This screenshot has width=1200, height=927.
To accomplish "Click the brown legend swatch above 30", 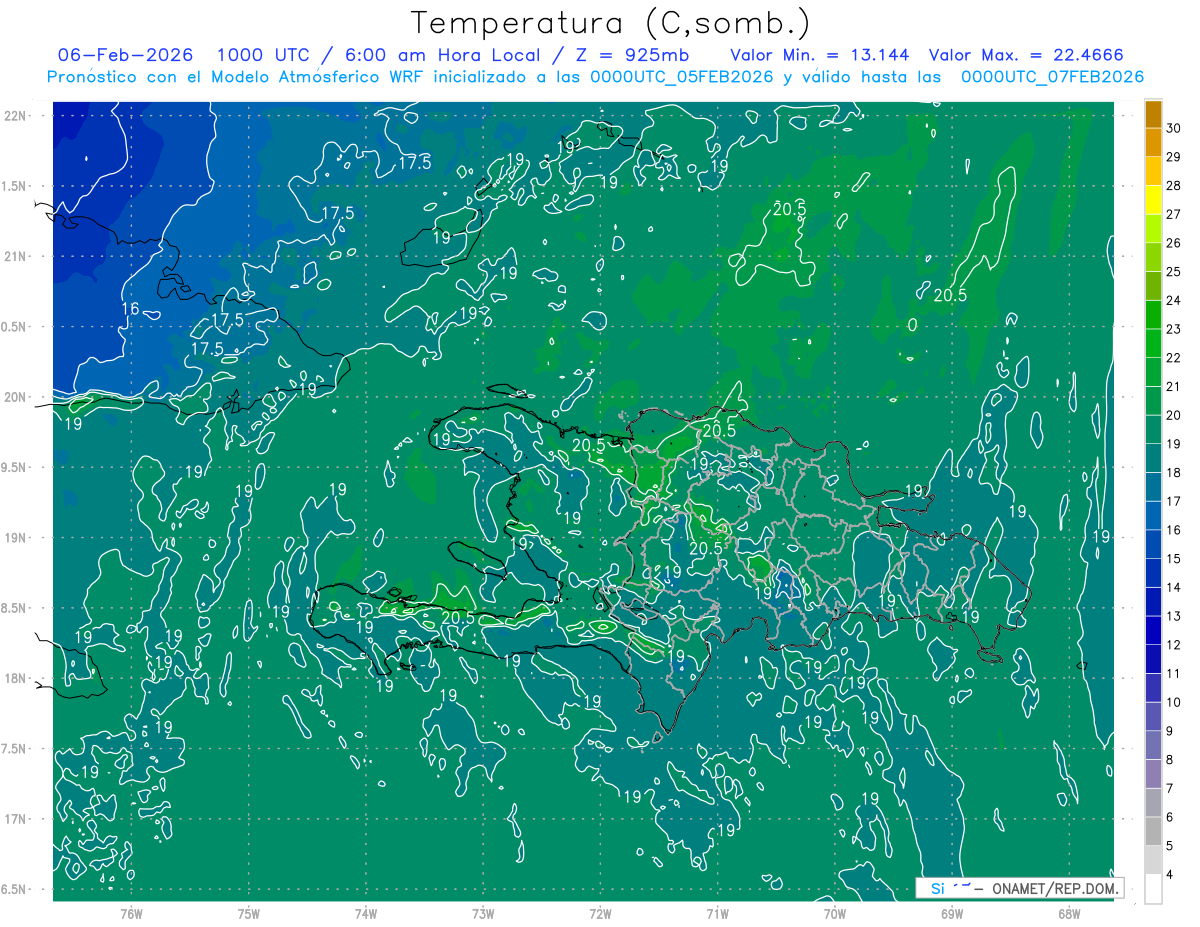I will tap(1153, 114).
